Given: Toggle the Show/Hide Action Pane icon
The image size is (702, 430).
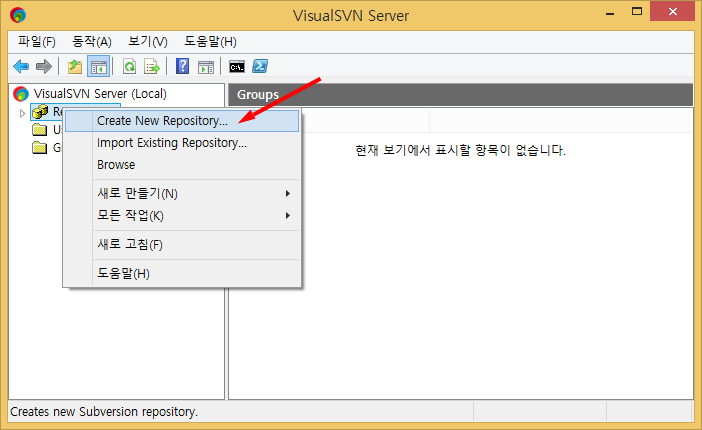Looking at the screenshot, I should (x=206, y=67).
